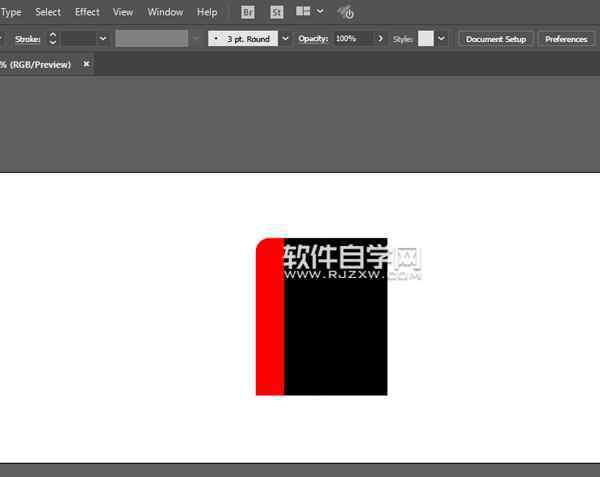Open the Help menu
600x477 pixels.
[x=207, y=12]
